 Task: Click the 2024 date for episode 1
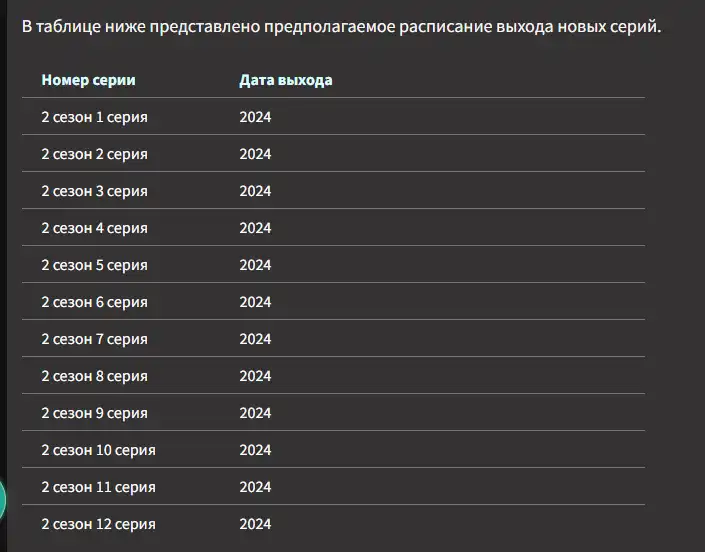[255, 117]
